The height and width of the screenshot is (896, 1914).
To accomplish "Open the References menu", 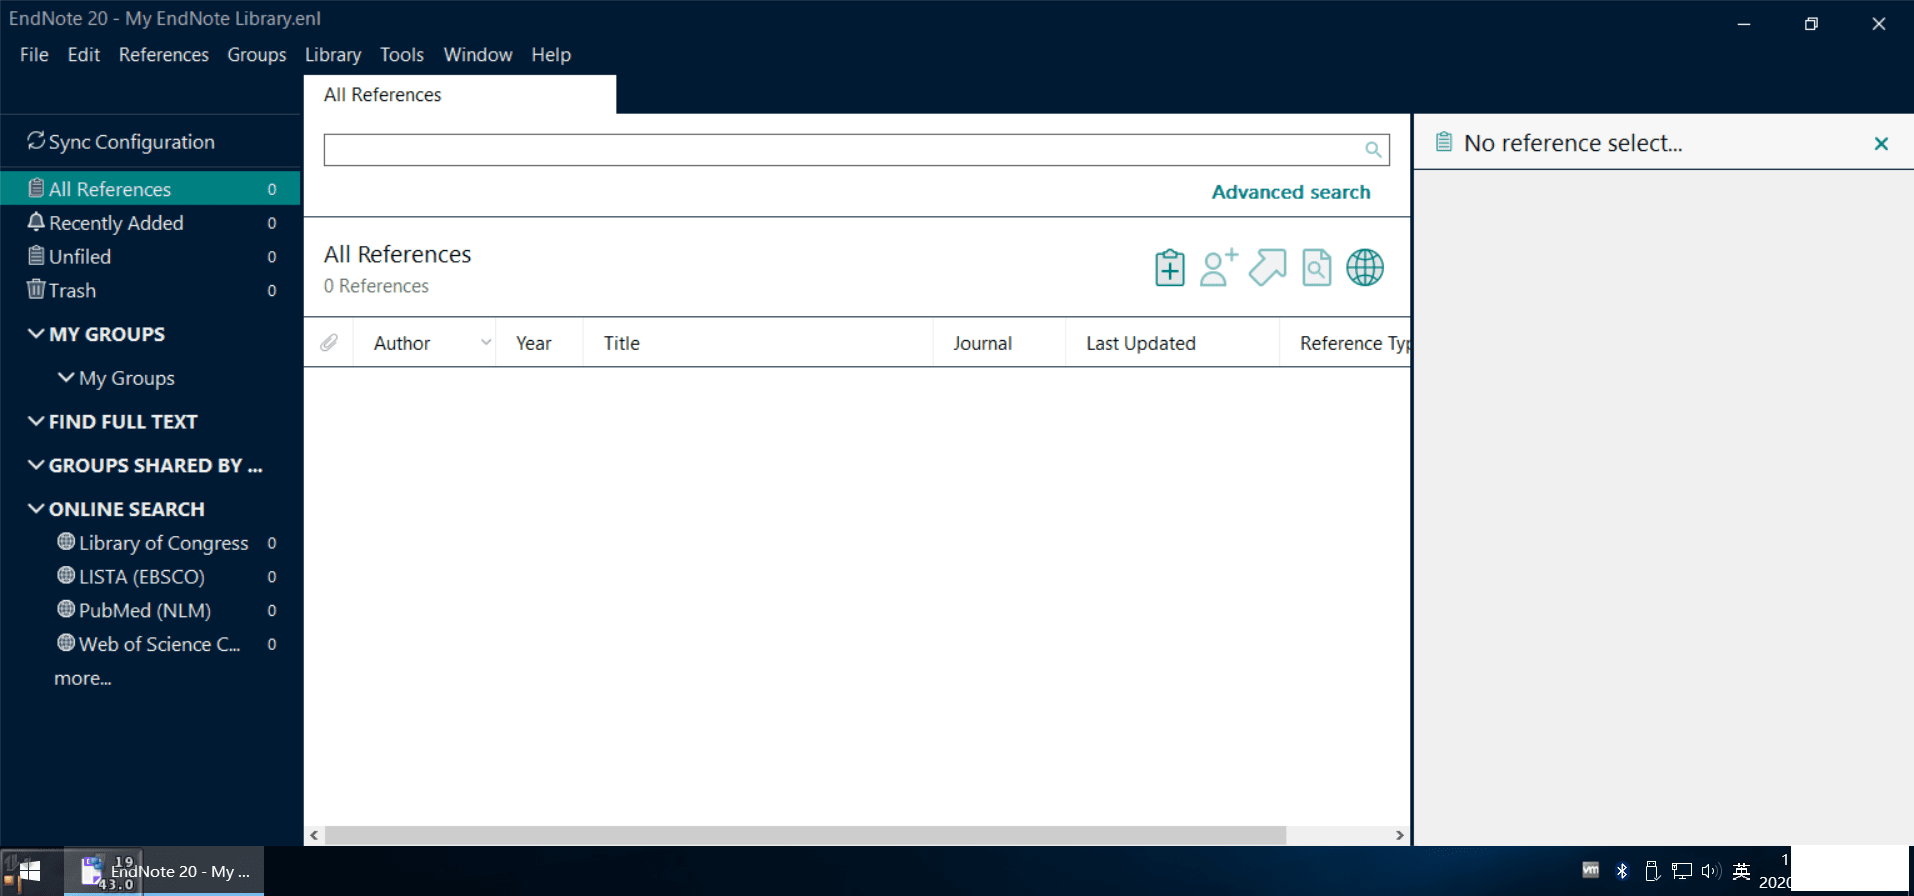I will pyautogui.click(x=163, y=55).
